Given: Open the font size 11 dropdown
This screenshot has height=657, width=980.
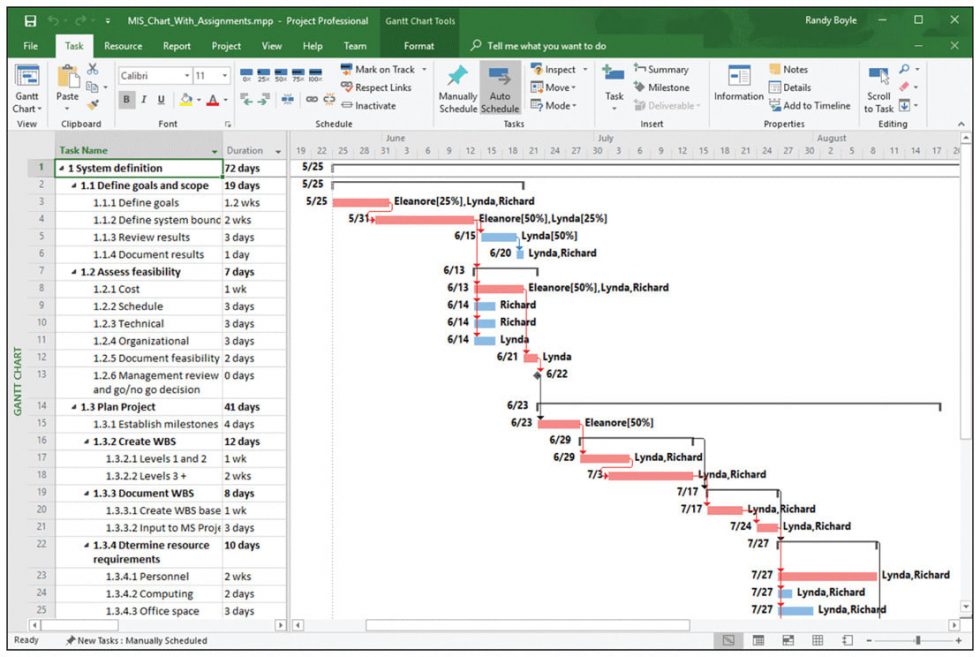Looking at the screenshot, I should point(224,76).
